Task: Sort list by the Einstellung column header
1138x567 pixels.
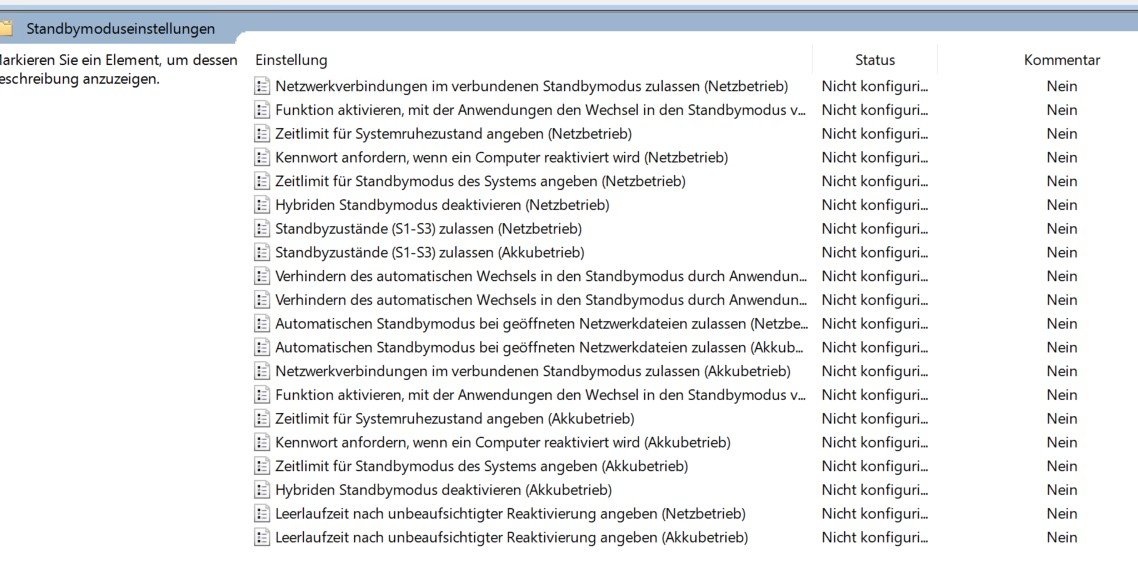Action: [291, 60]
